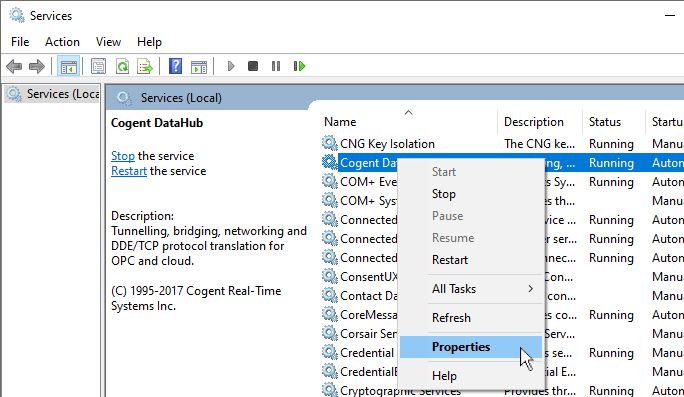Click 'The CNG ke...' description cell
This screenshot has width=684, height=397.
point(540,144)
